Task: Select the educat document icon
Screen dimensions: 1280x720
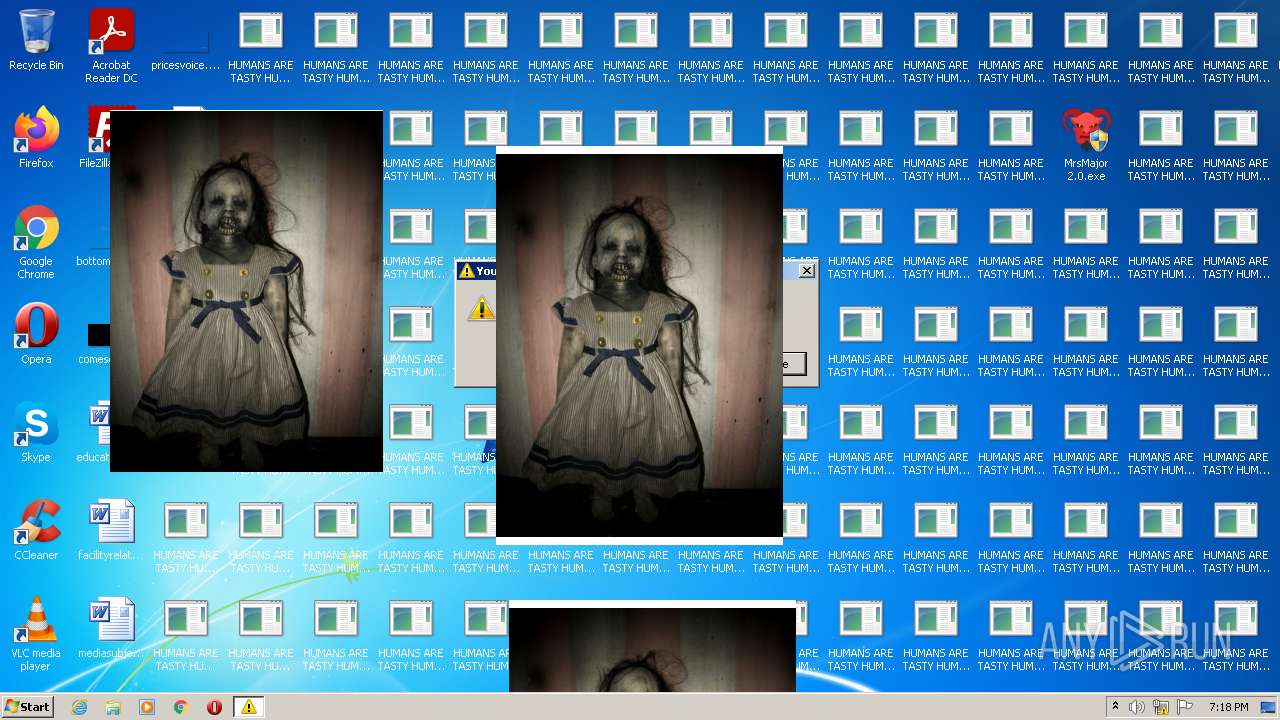Action: tap(96, 432)
